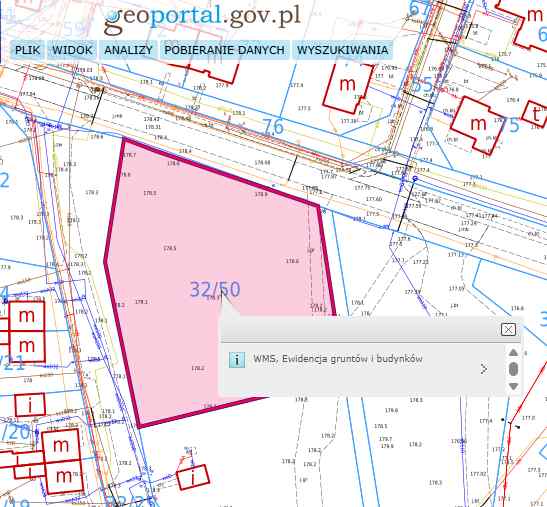Click the popup scrollbar thumb
Viewport: 547px width, 507px height.
coord(513,369)
